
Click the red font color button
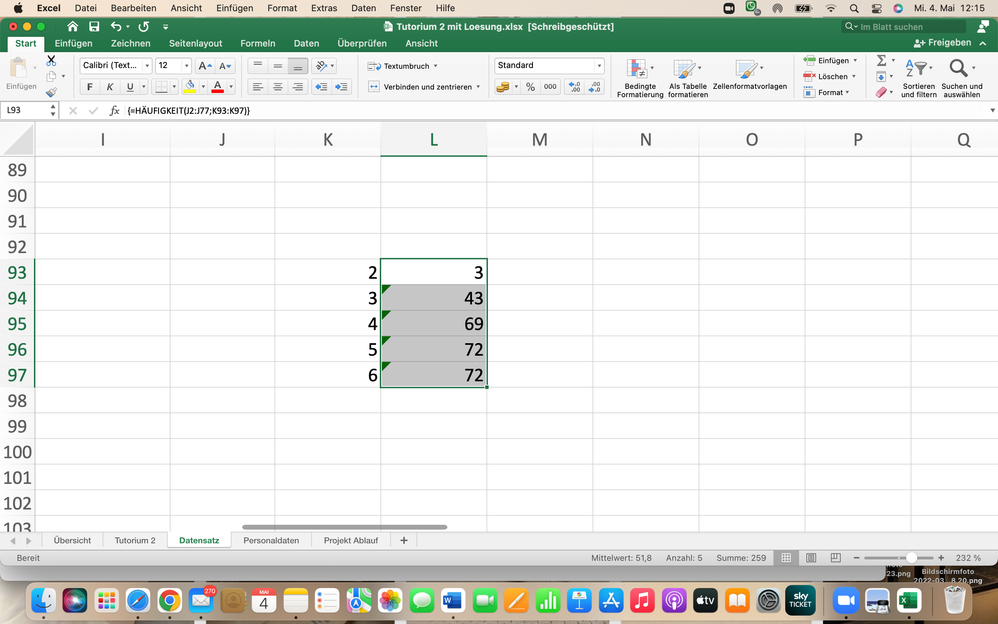pyautogui.click(x=217, y=87)
